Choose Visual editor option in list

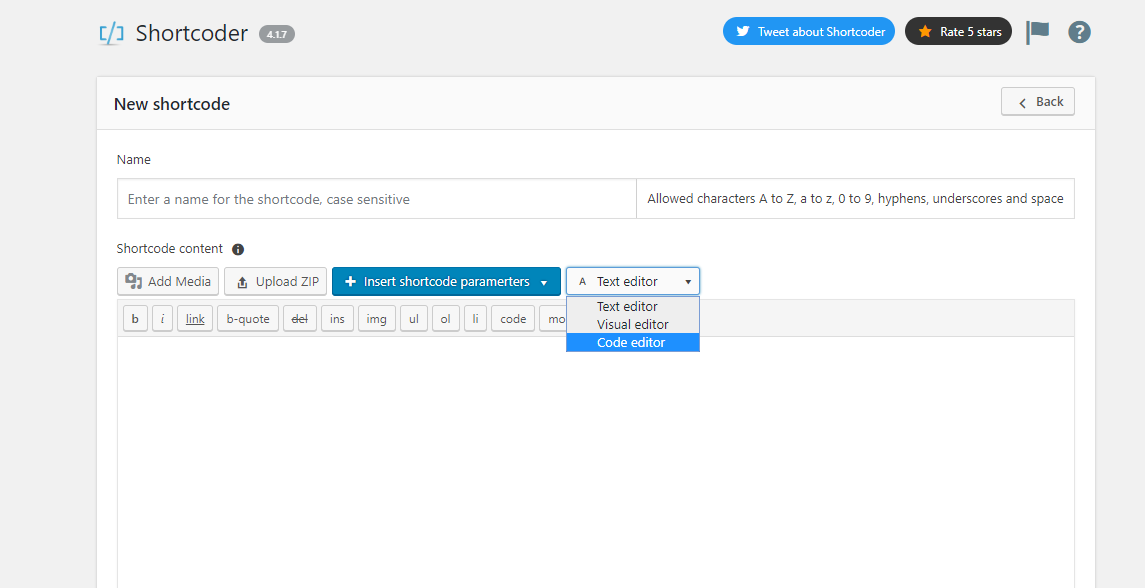point(632,325)
